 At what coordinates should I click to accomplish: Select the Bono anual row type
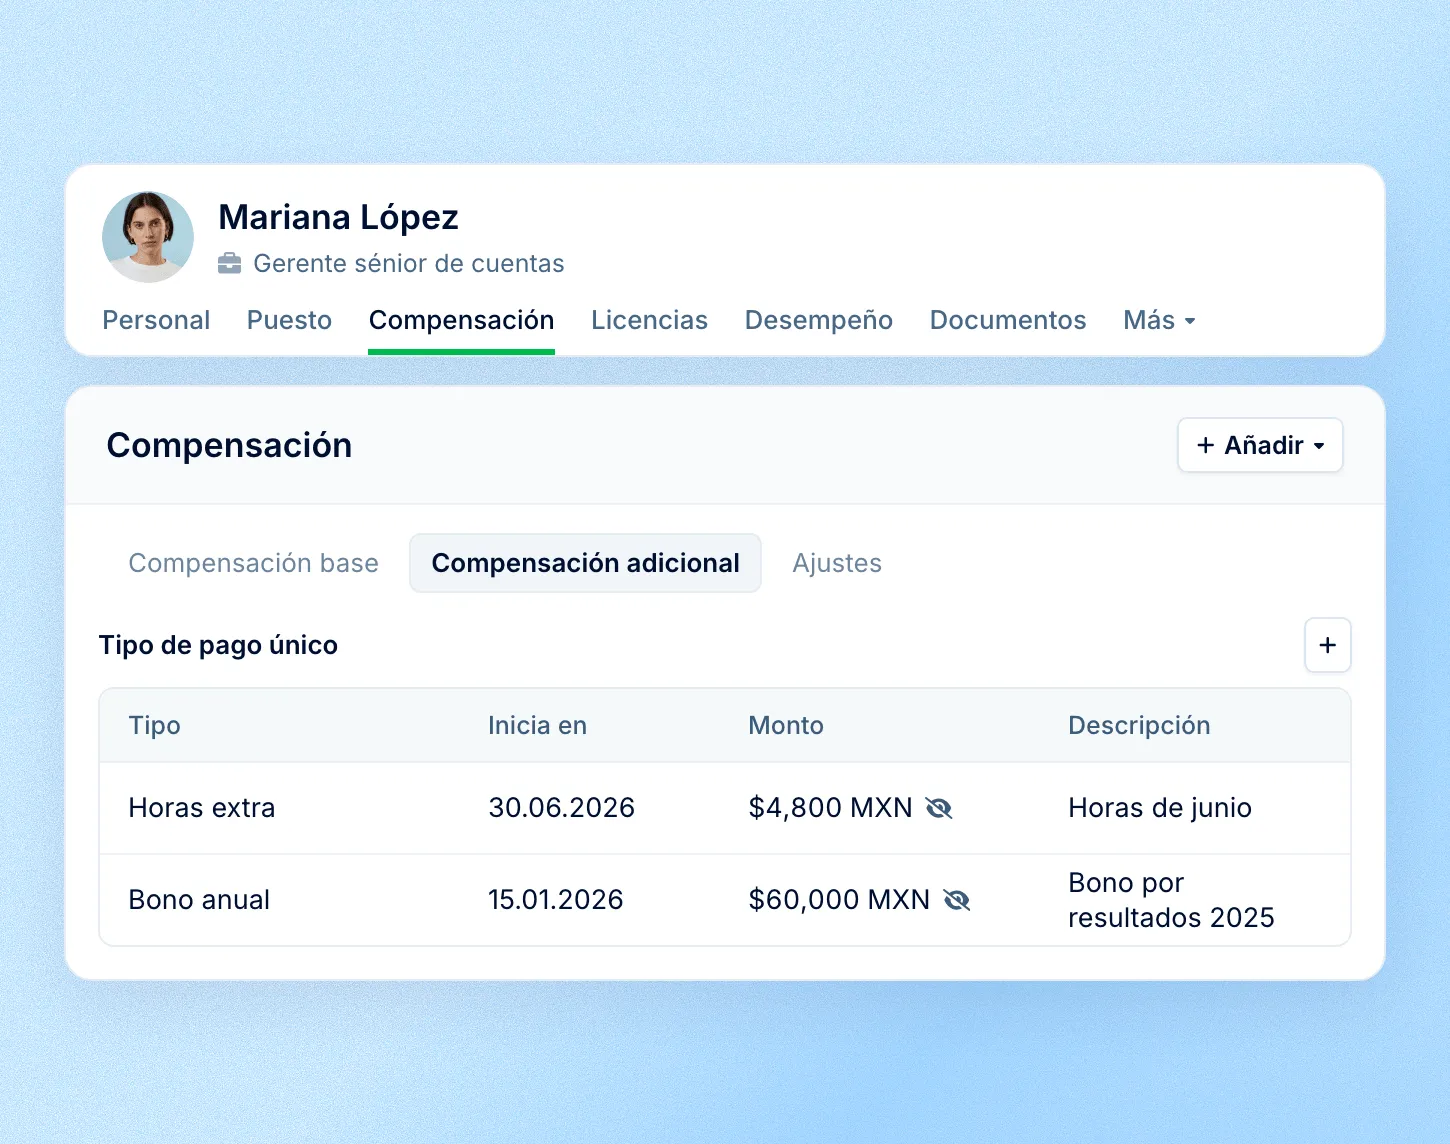pyautogui.click(x=199, y=900)
